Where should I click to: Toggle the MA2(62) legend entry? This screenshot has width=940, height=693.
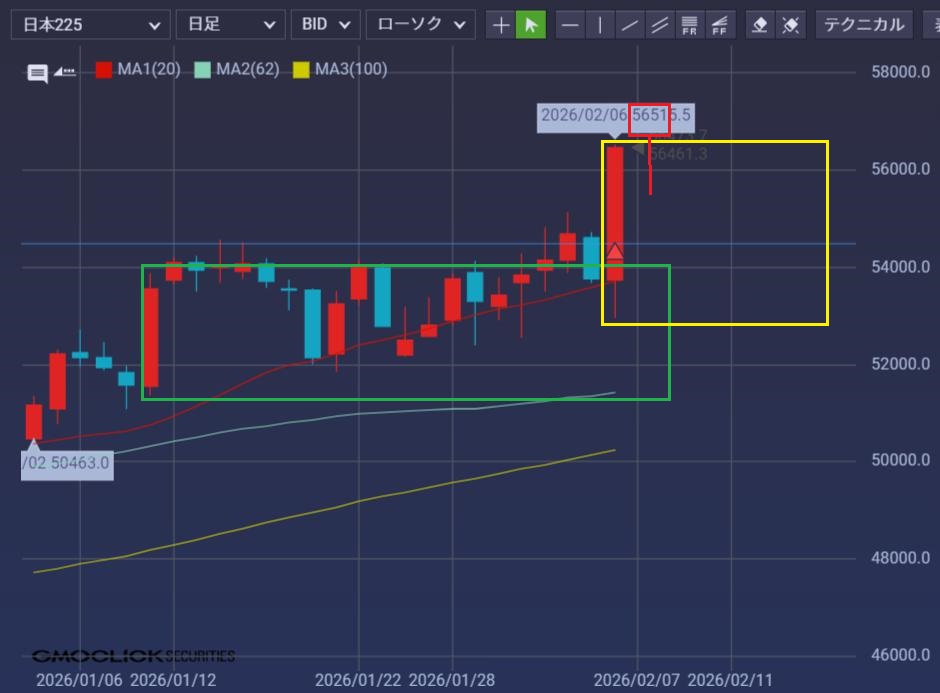238,69
